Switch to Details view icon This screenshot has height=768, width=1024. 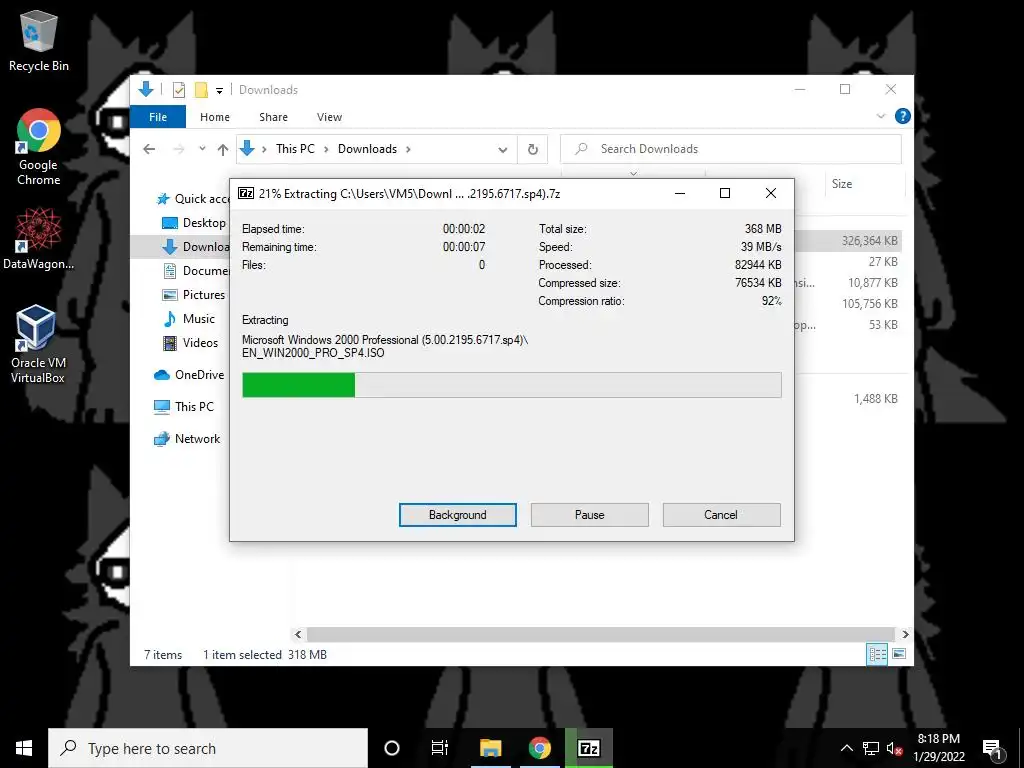click(877, 654)
